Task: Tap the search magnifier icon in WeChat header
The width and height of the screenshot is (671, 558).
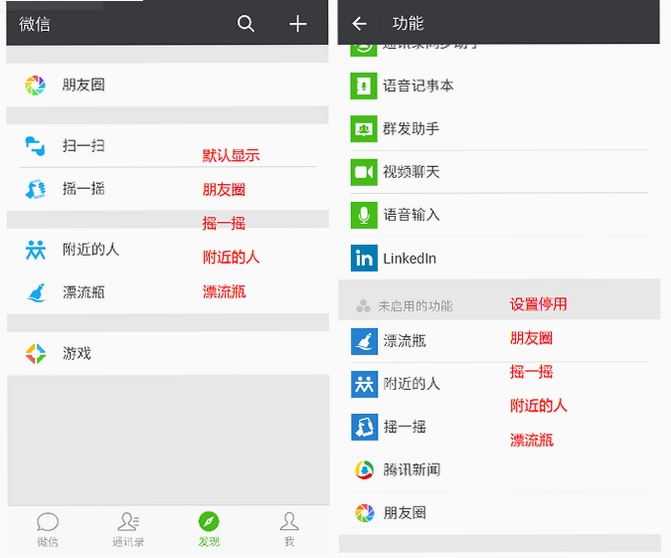Action: click(x=246, y=24)
